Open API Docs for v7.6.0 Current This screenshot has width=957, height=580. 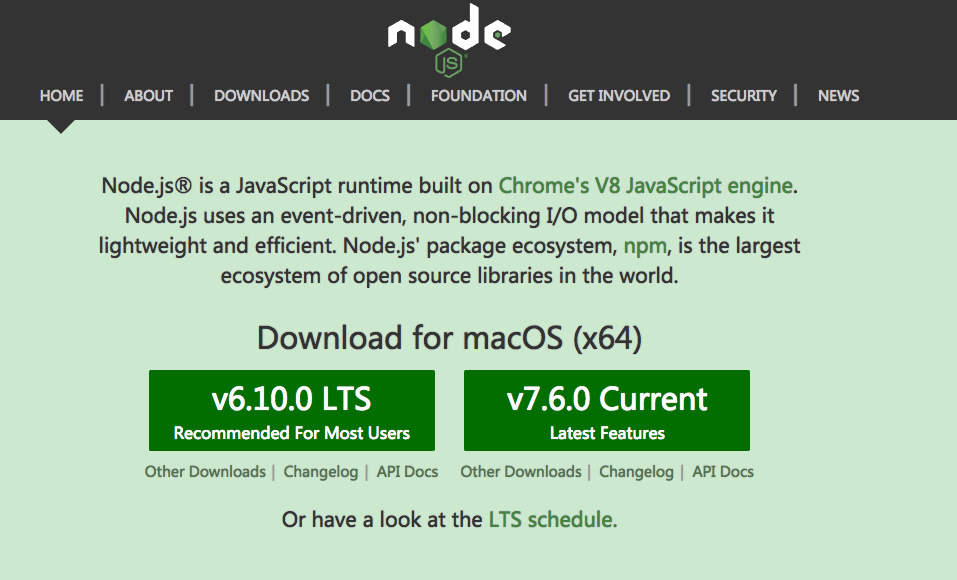click(723, 472)
